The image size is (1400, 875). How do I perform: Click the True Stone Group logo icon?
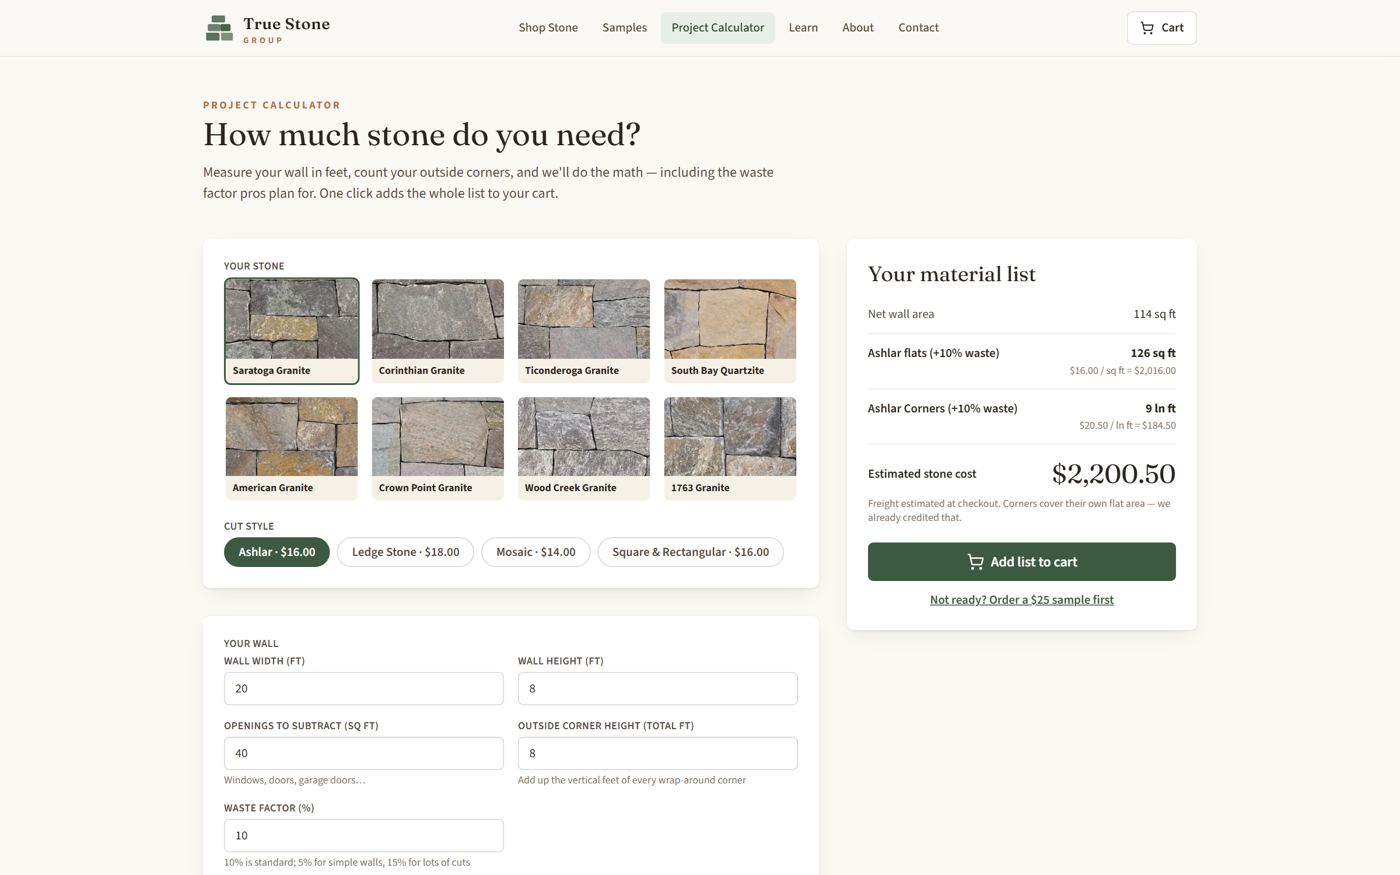coord(219,28)
